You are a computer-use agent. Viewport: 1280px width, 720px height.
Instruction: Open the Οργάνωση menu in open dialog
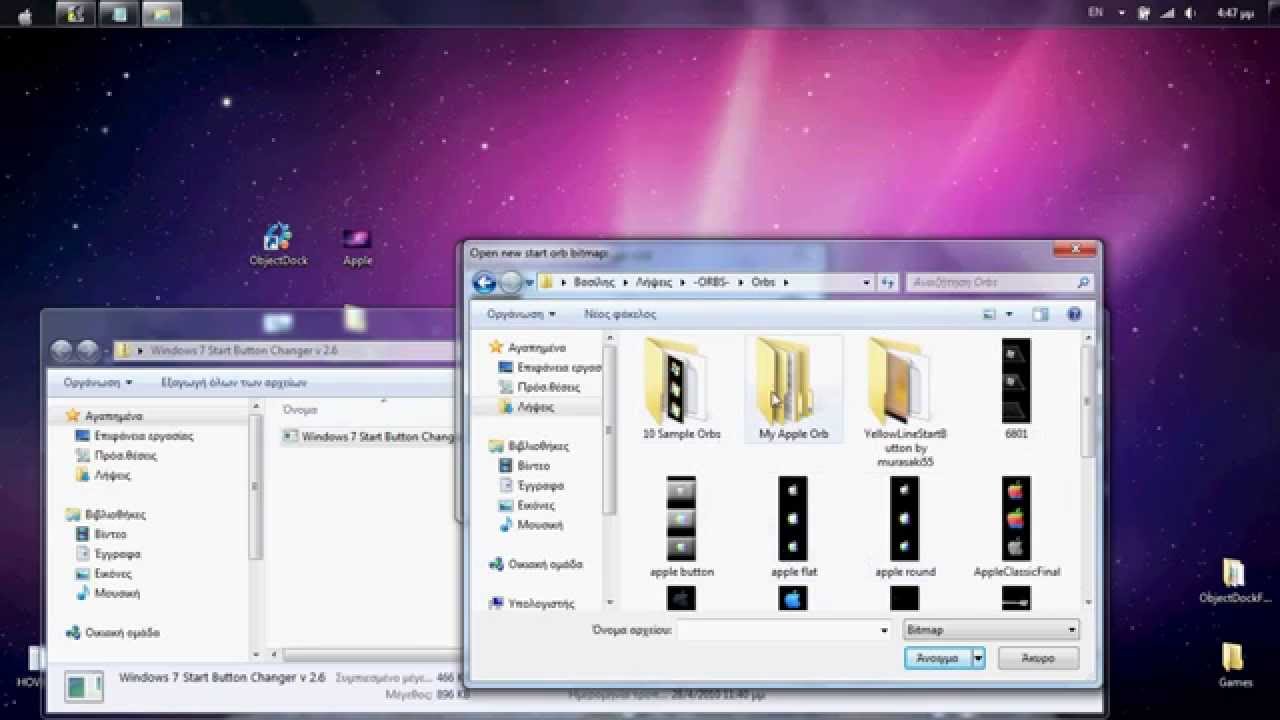(x=520, y=314)
